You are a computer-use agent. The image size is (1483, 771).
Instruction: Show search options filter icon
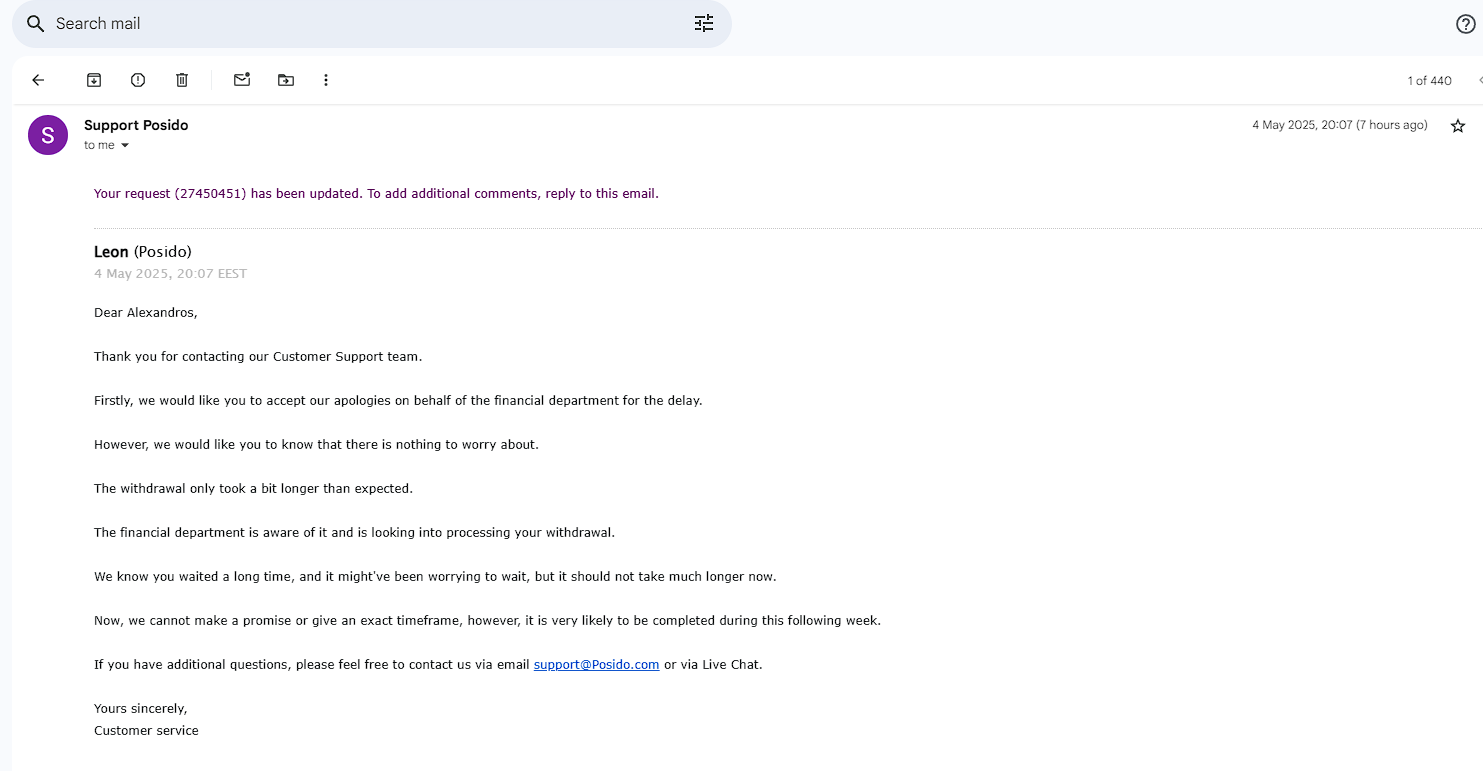704,24
